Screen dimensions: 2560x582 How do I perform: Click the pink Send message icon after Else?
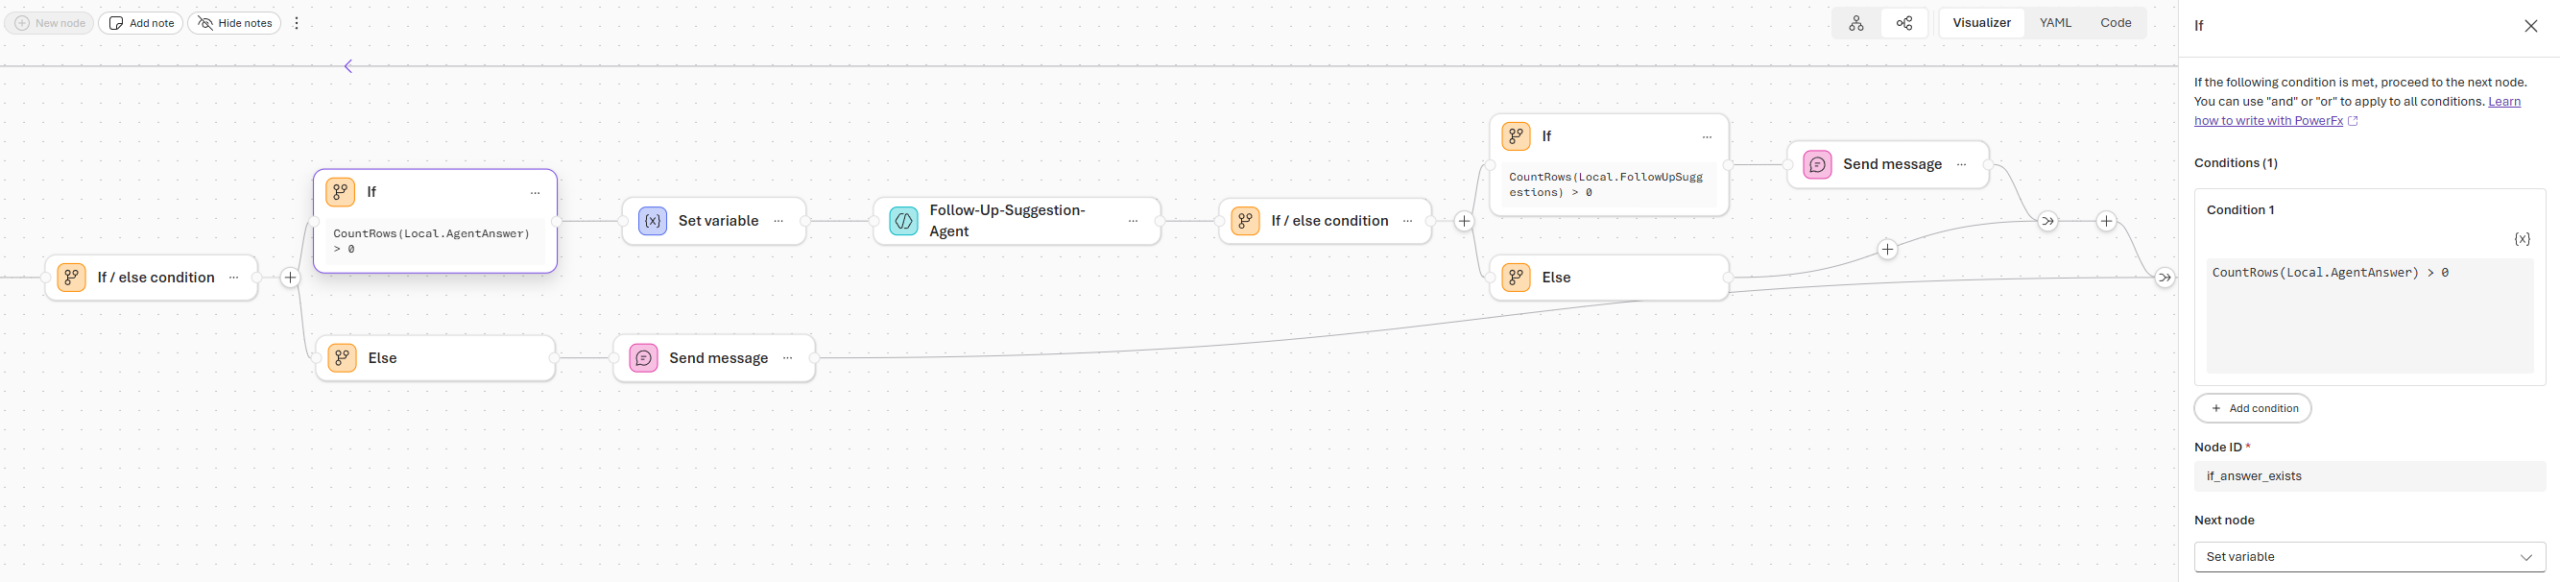pos(643,358)
